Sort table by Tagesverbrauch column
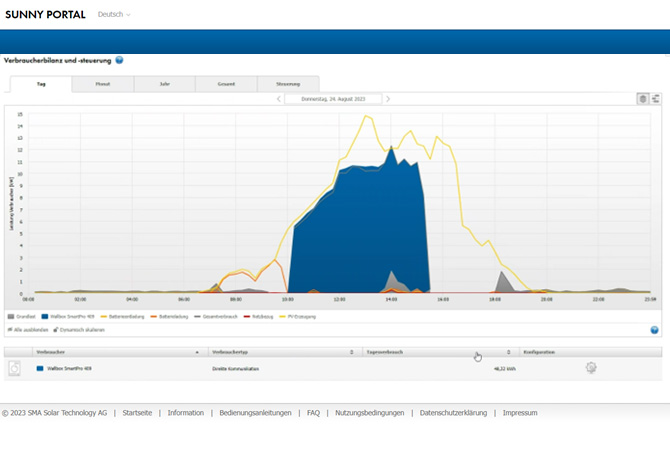The image size is (670, 449). [441, 352]
